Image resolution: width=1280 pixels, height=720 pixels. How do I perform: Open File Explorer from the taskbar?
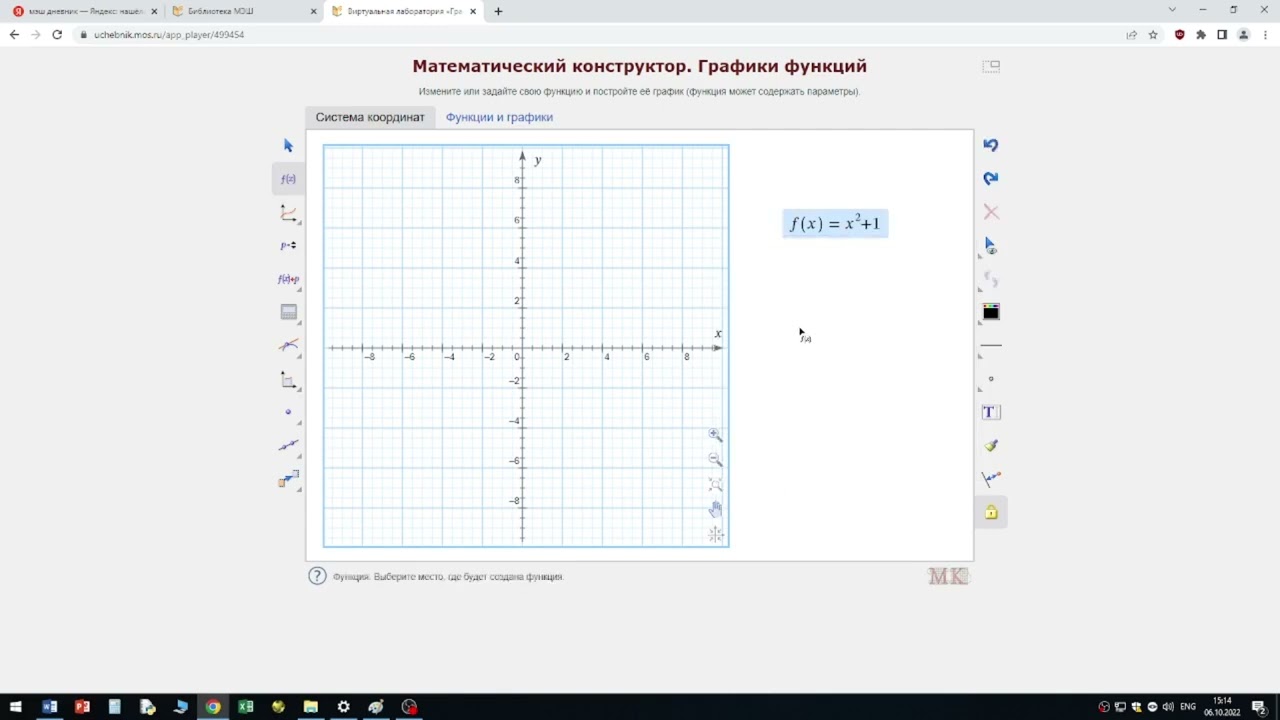[311, 707]
